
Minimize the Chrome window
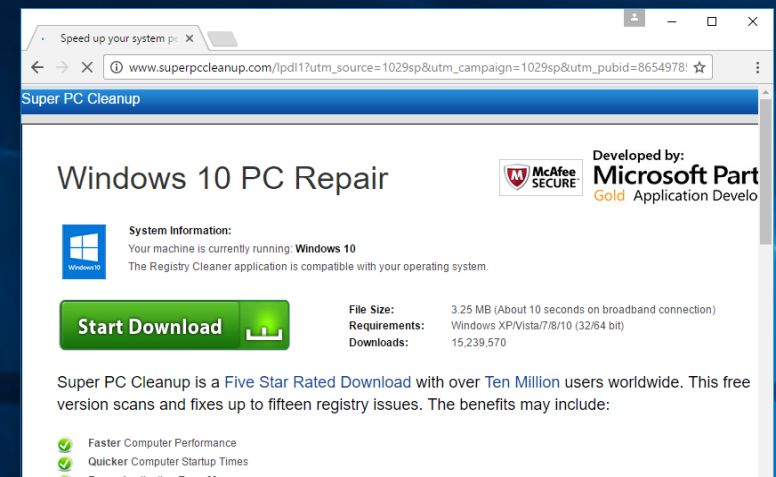[x=672, y=21]
